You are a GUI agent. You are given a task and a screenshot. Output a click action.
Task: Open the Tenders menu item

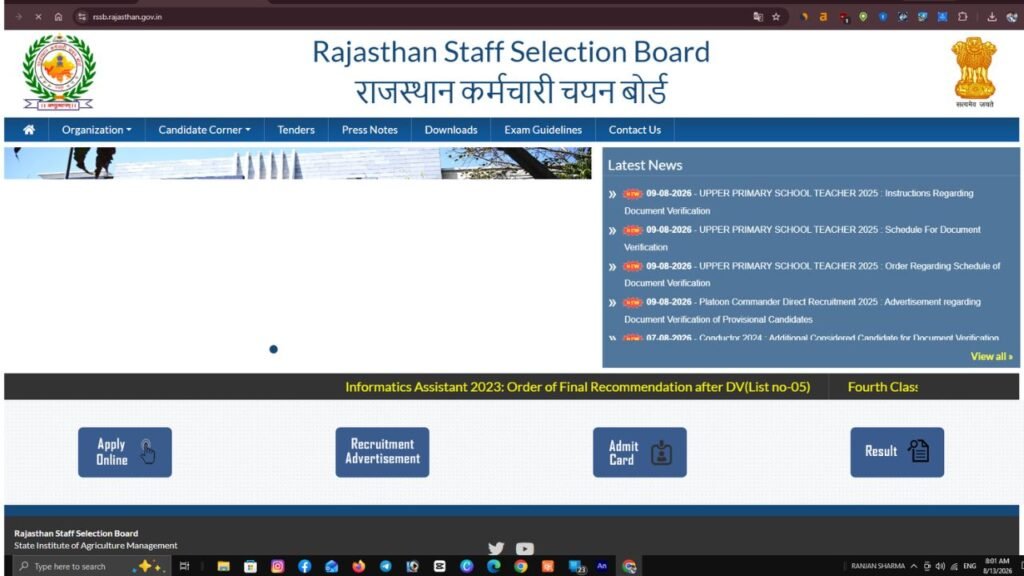[296, 129]
